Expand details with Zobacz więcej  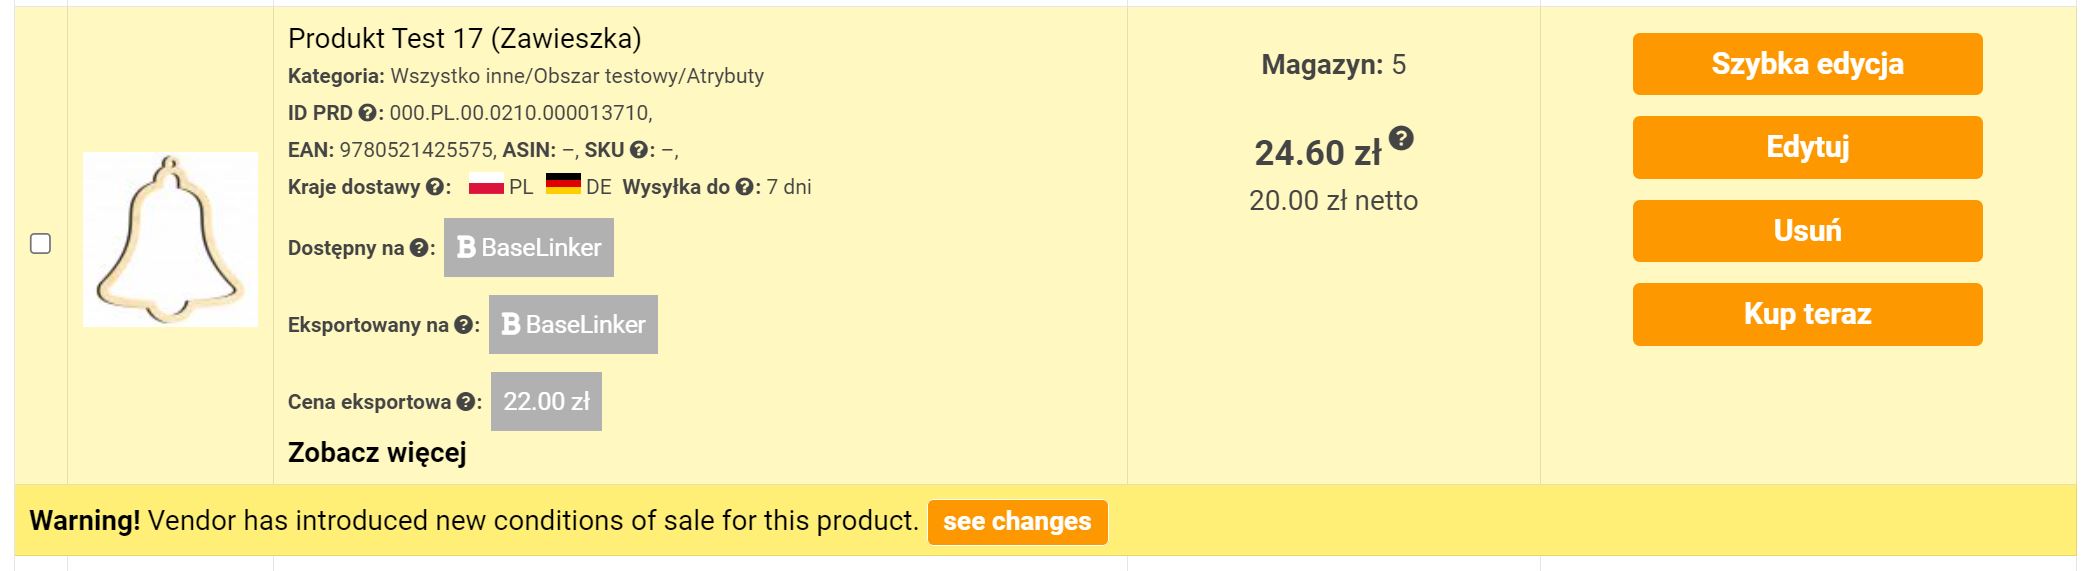click(377, 453)
